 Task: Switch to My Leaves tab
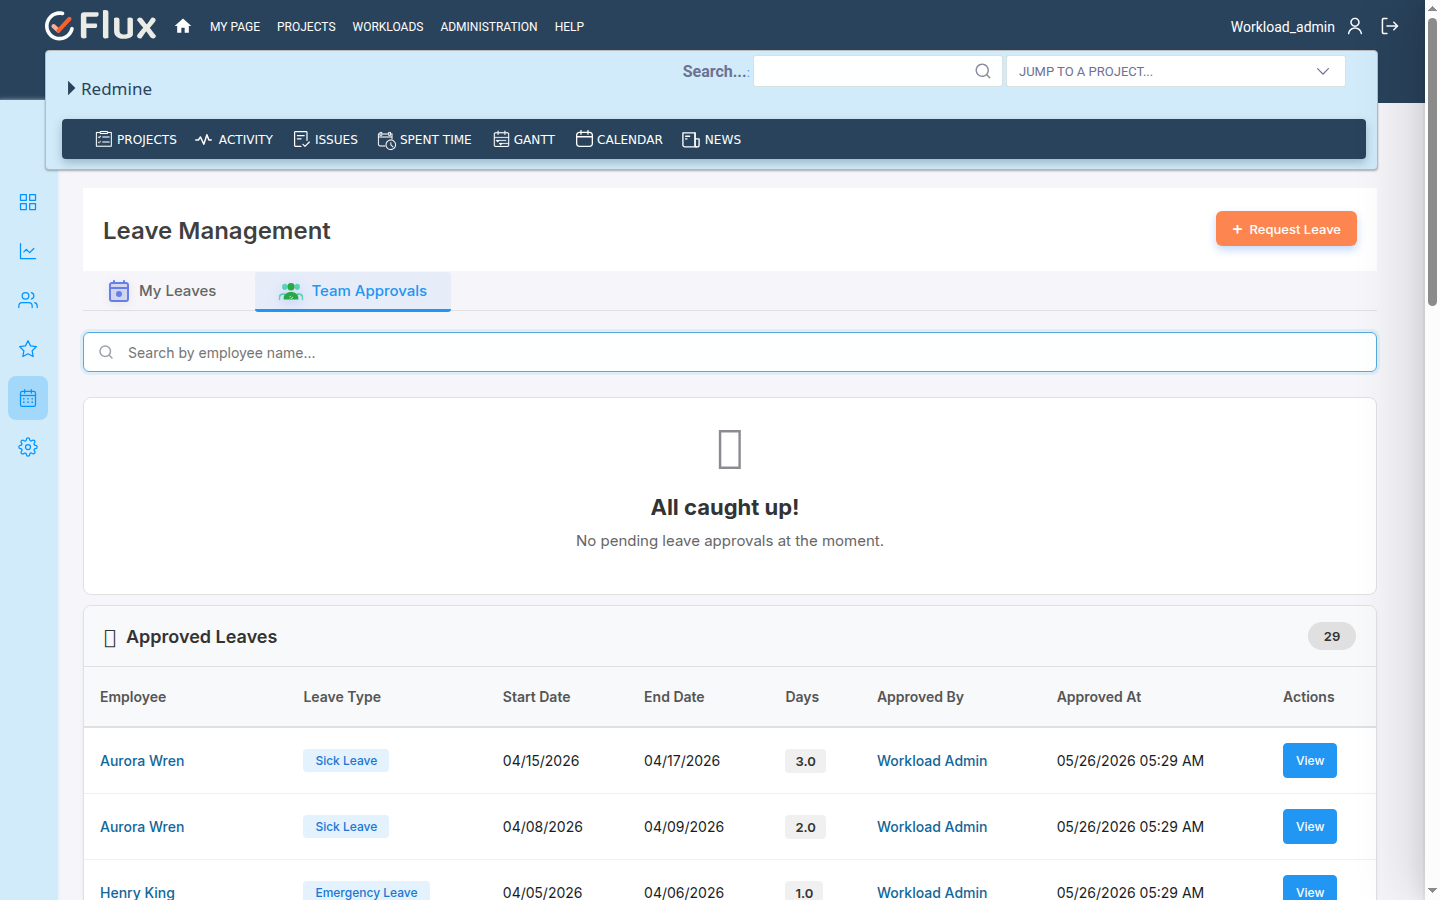(x=162, y=291)
